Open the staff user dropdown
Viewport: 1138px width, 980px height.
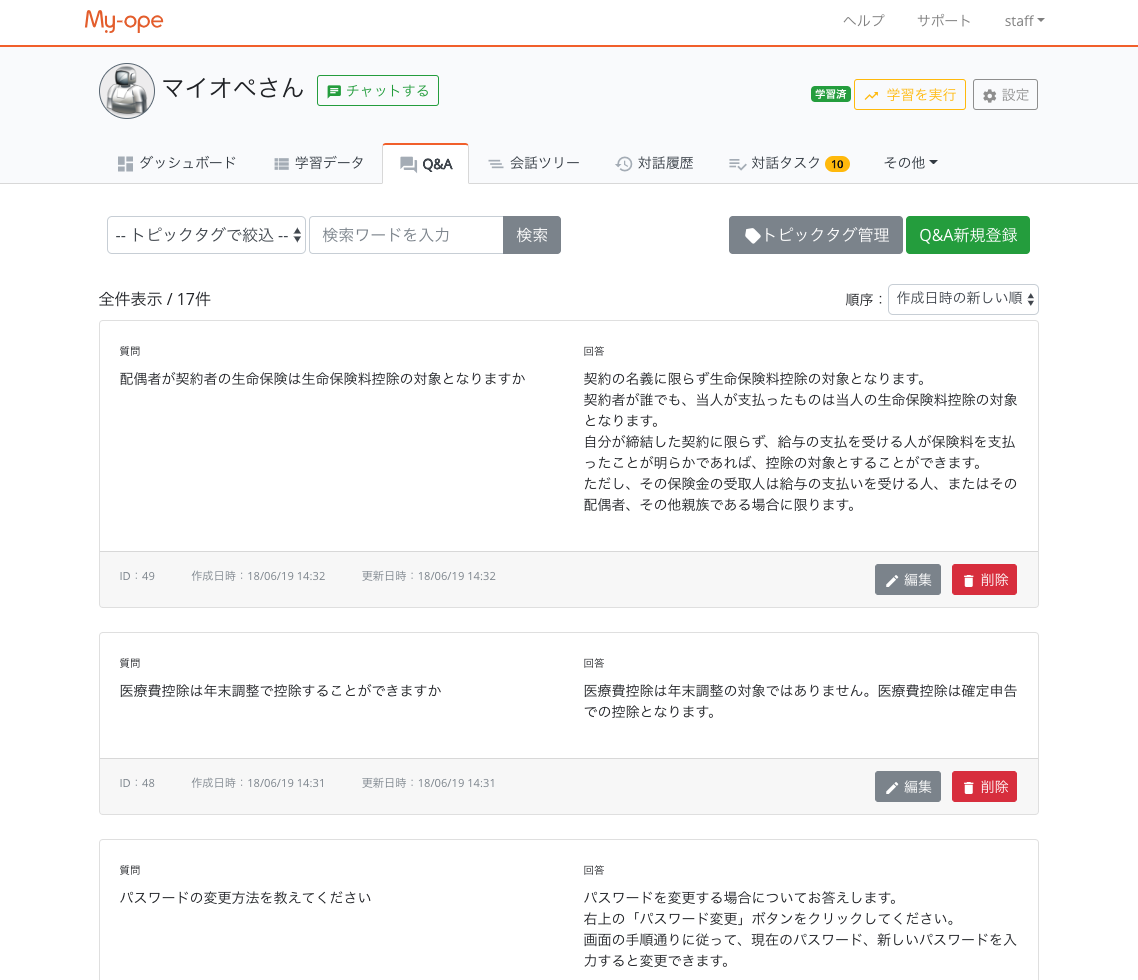(x=1024, y=21)
